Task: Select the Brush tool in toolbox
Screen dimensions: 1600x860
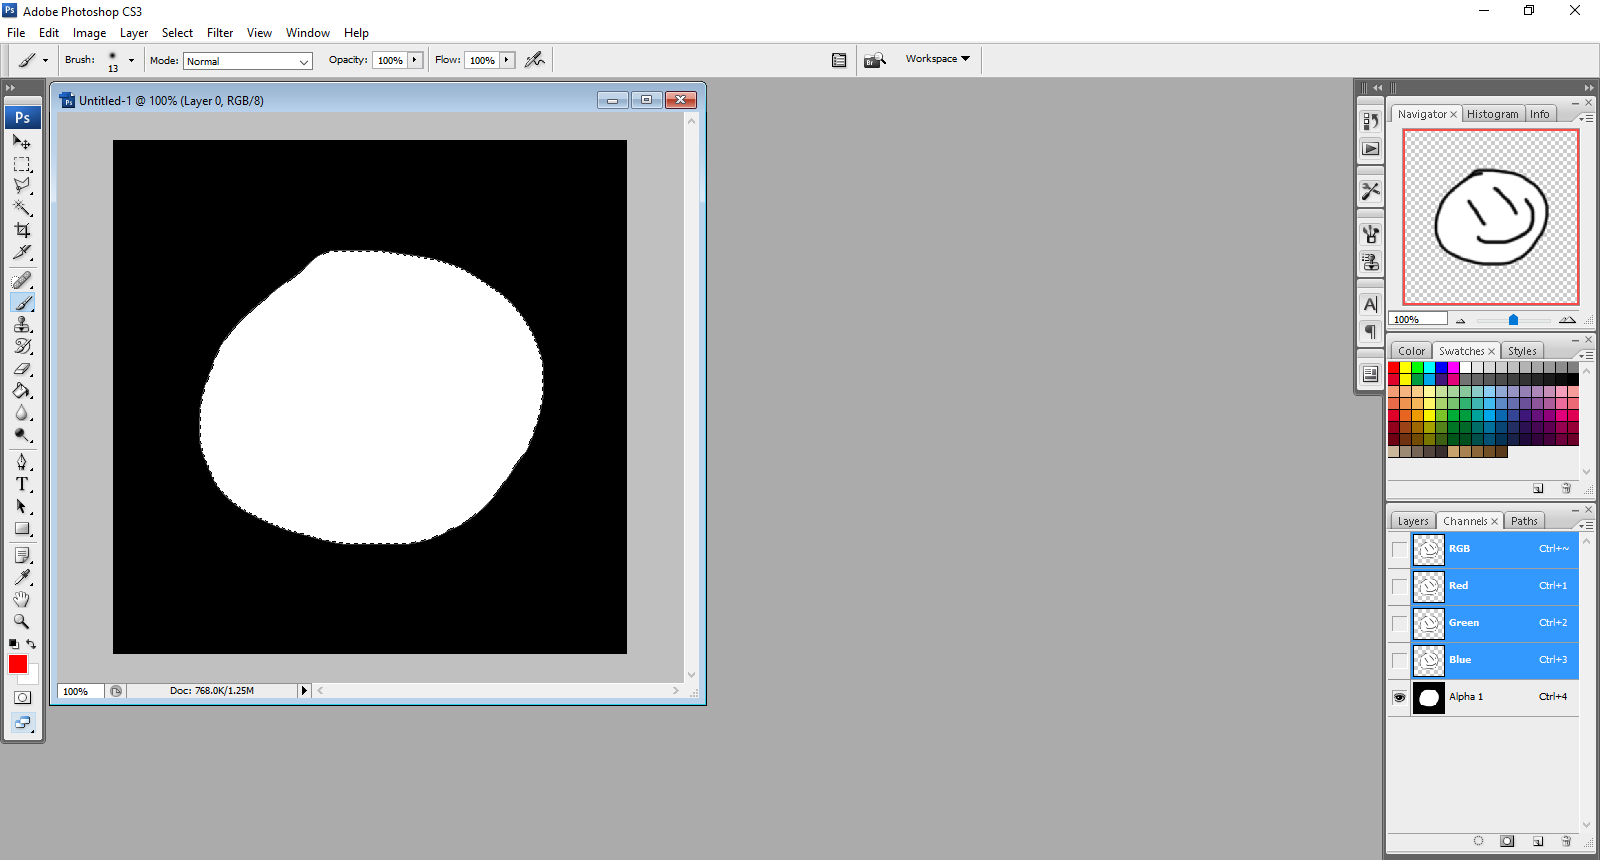Action: click(22, 302)
